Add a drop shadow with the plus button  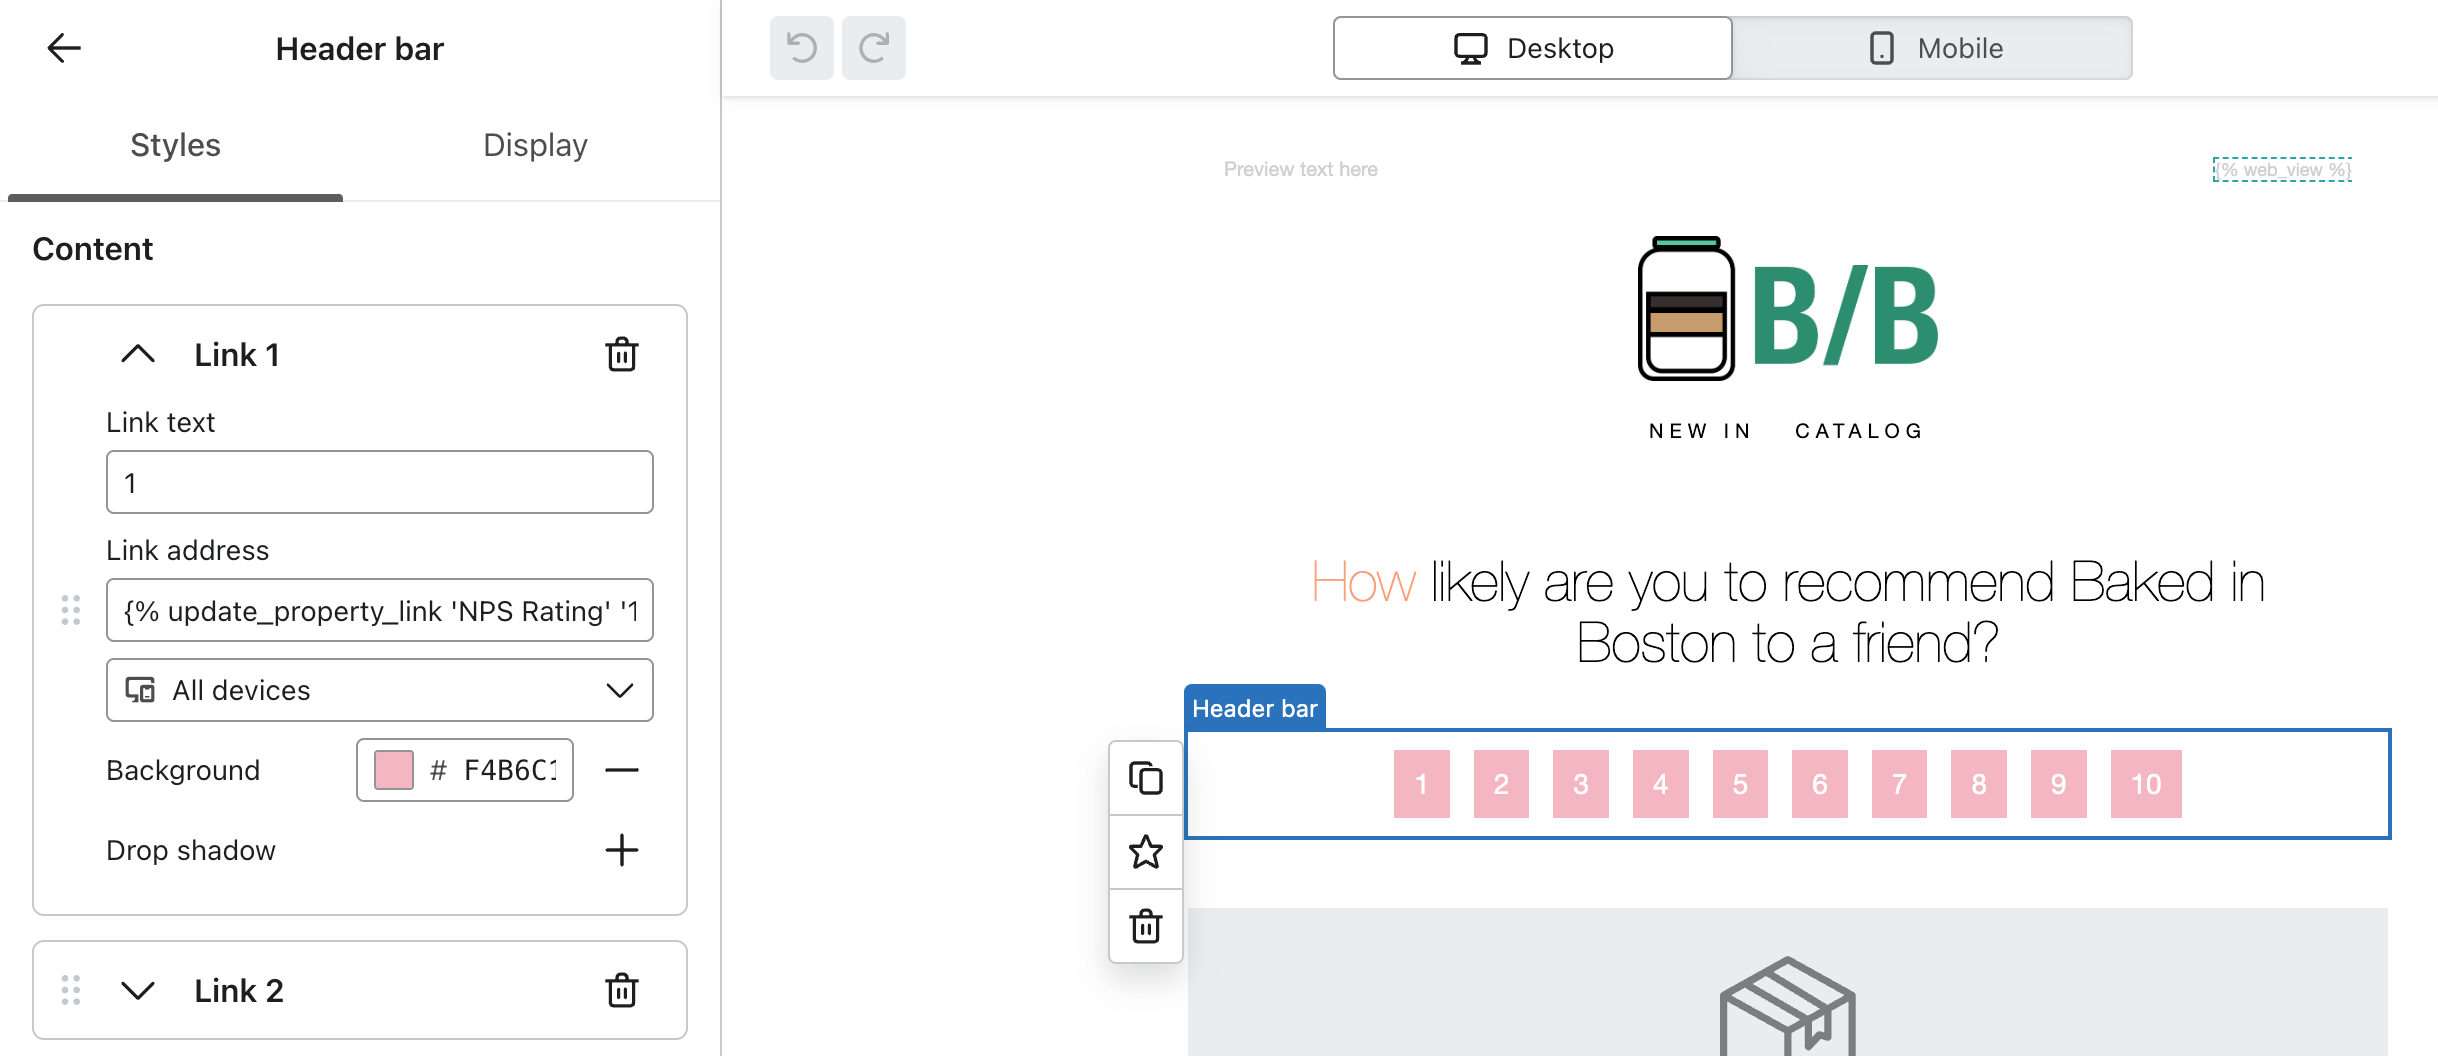tap(622, 850)
